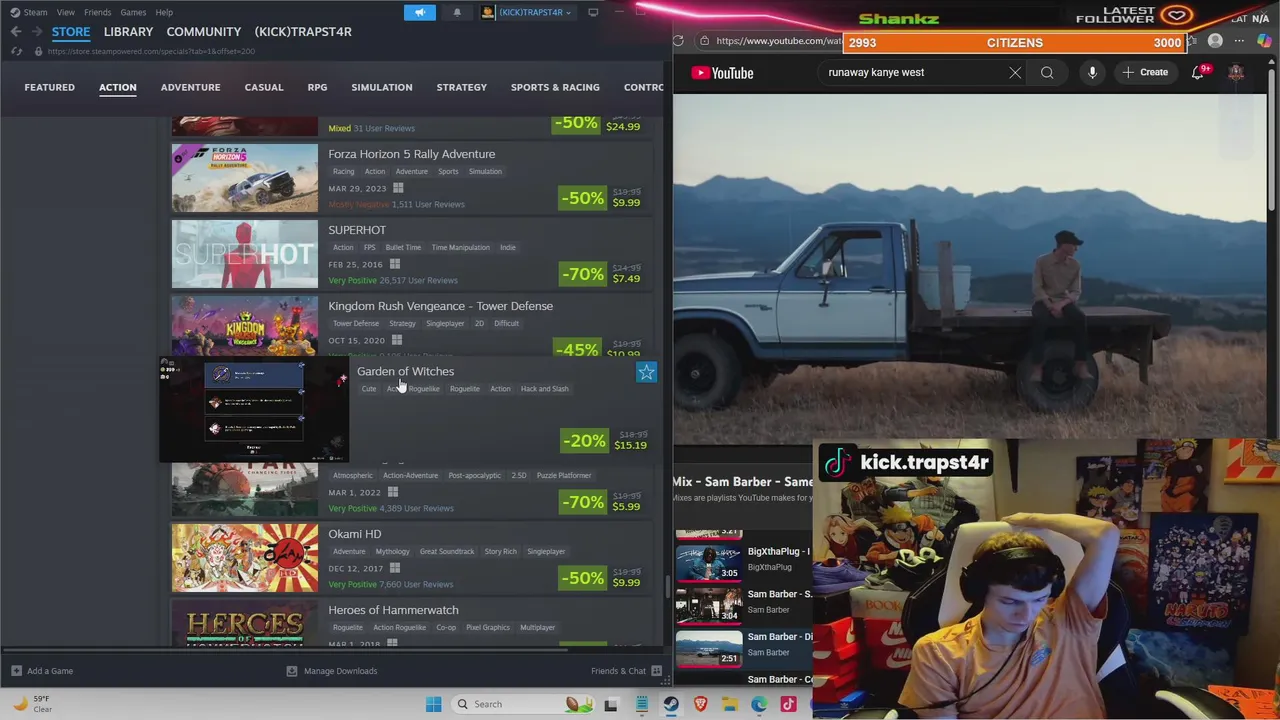The image size is (1280, 720).
Task: Reload the Steam store page
Action: click(x=16, y=51)
